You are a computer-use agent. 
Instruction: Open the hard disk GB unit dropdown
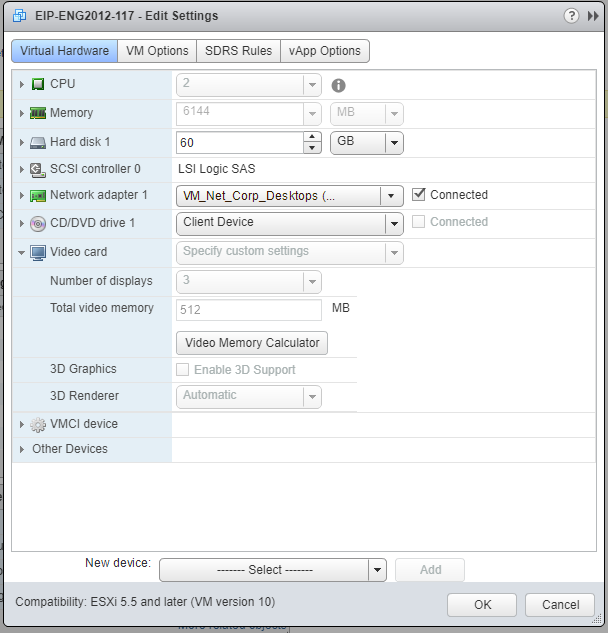(x=366, y=143)
